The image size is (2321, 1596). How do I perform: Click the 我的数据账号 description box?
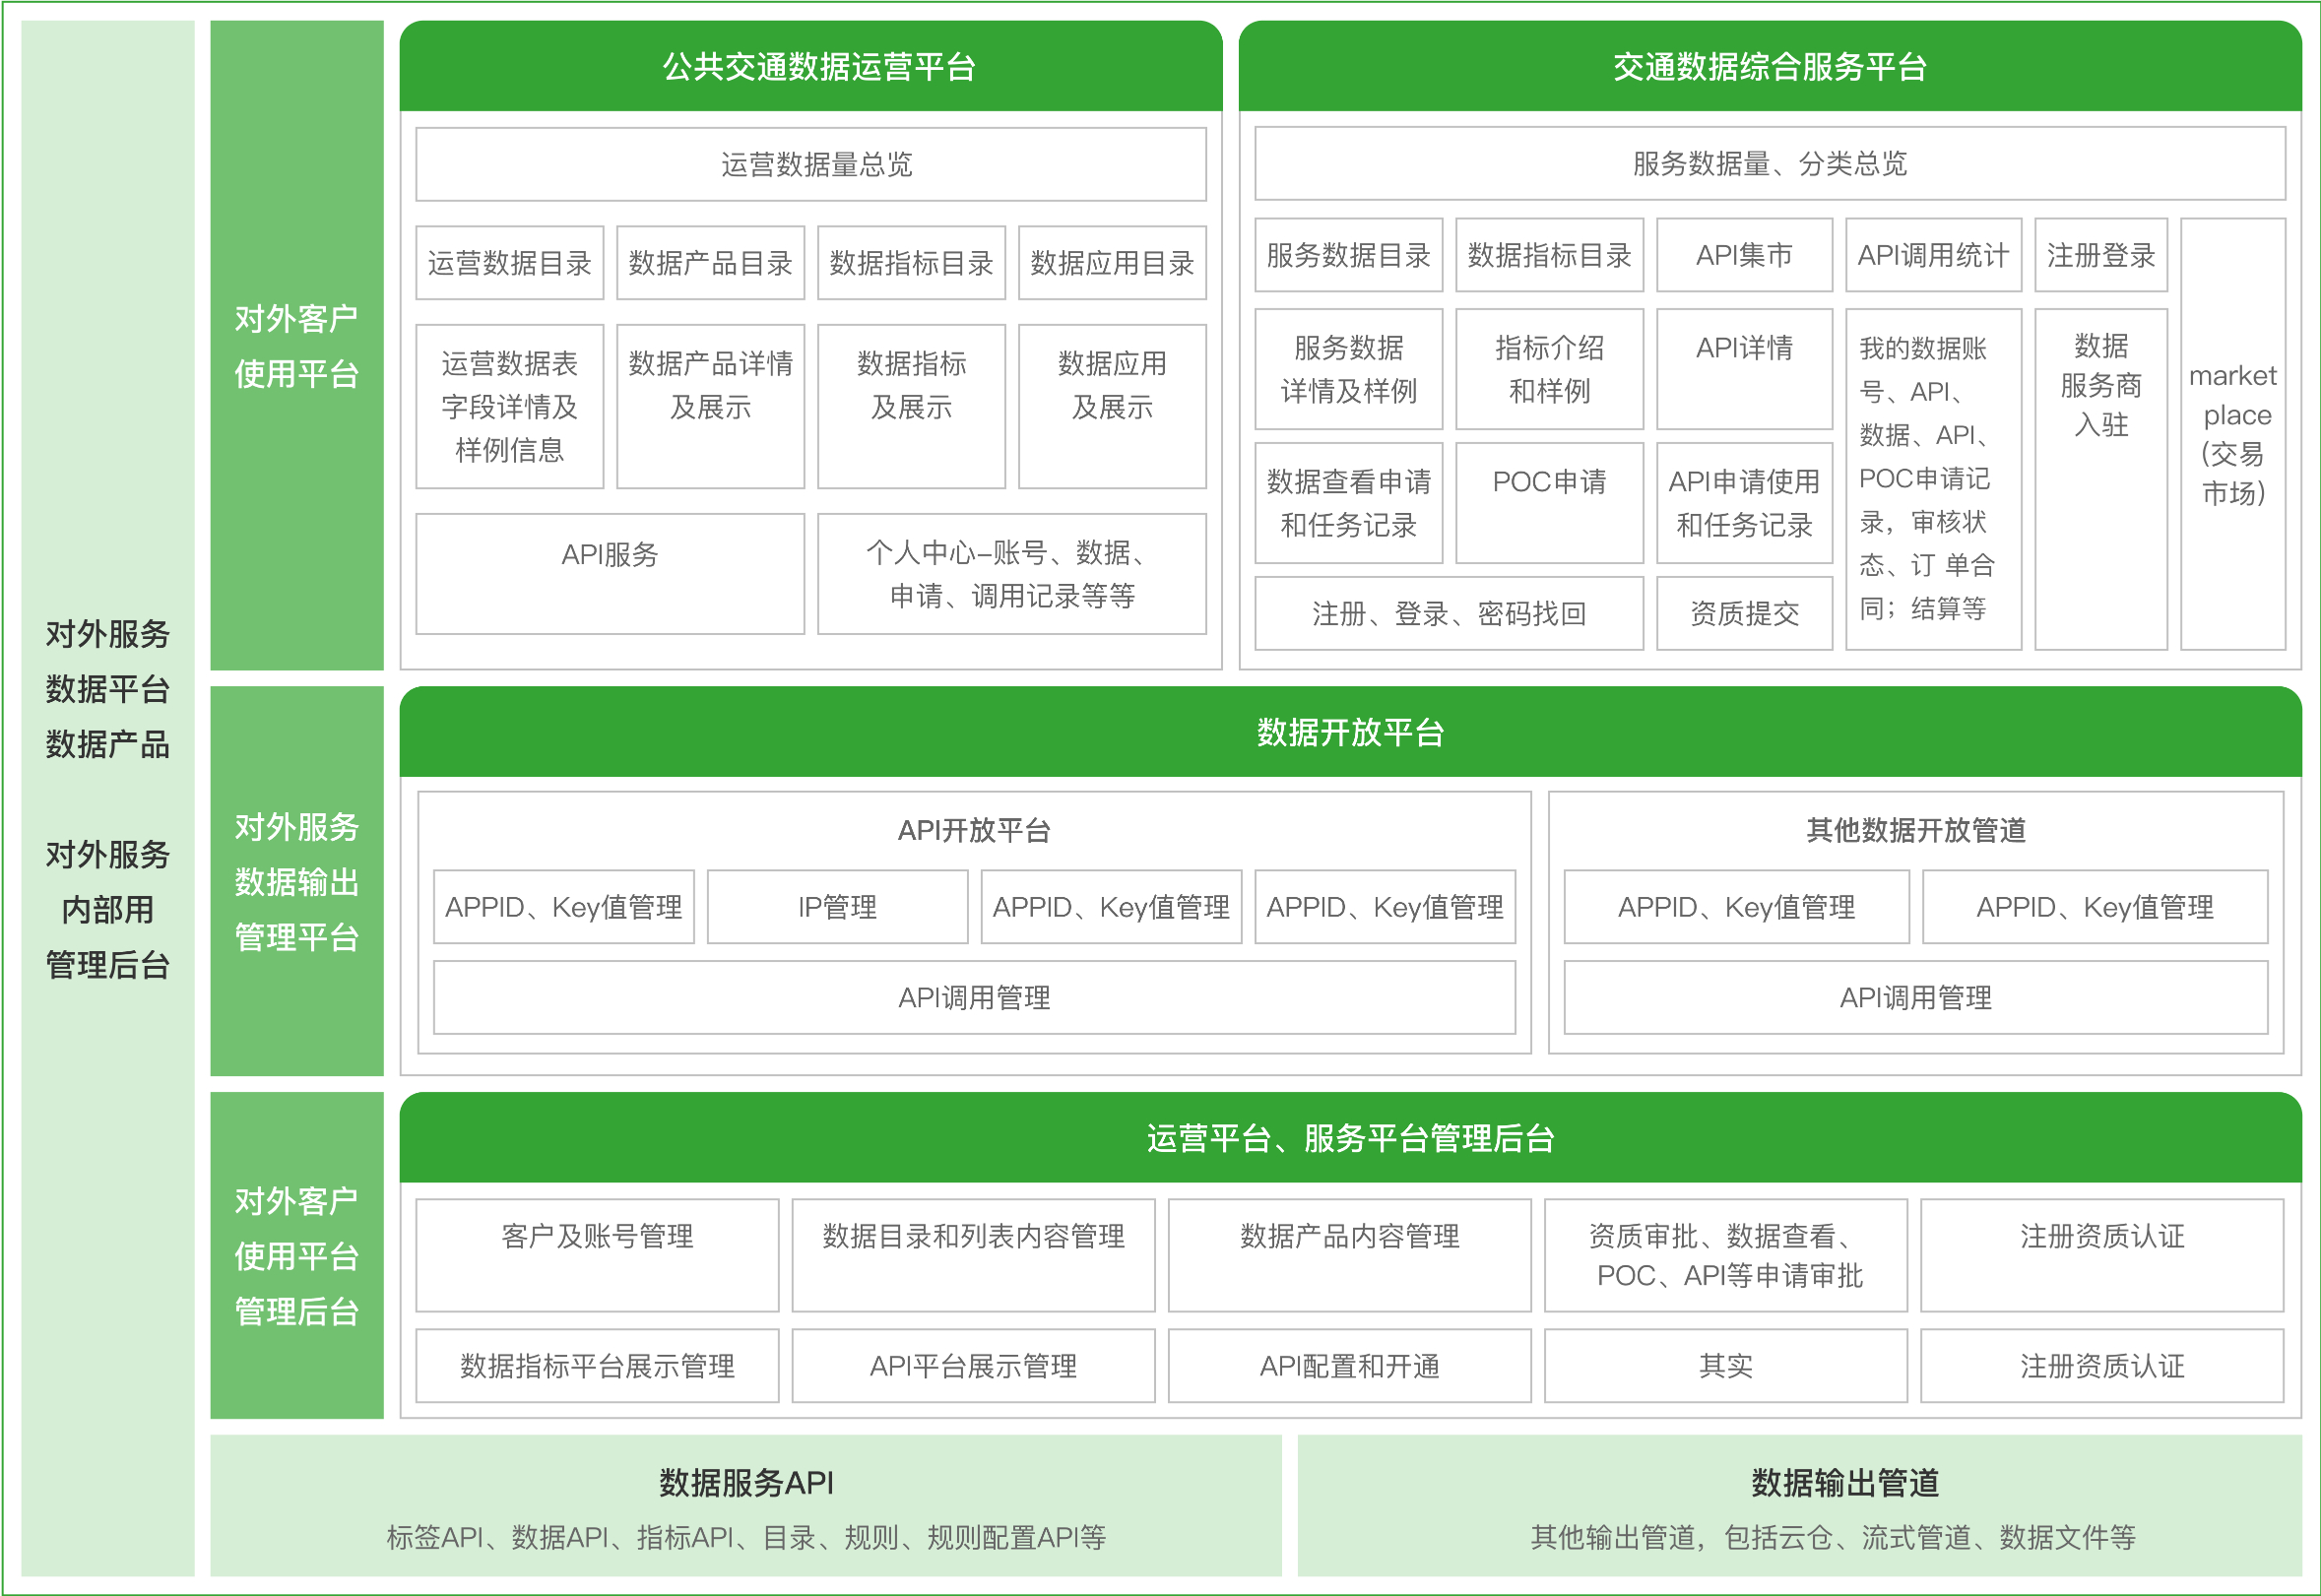coord(1933,479)
